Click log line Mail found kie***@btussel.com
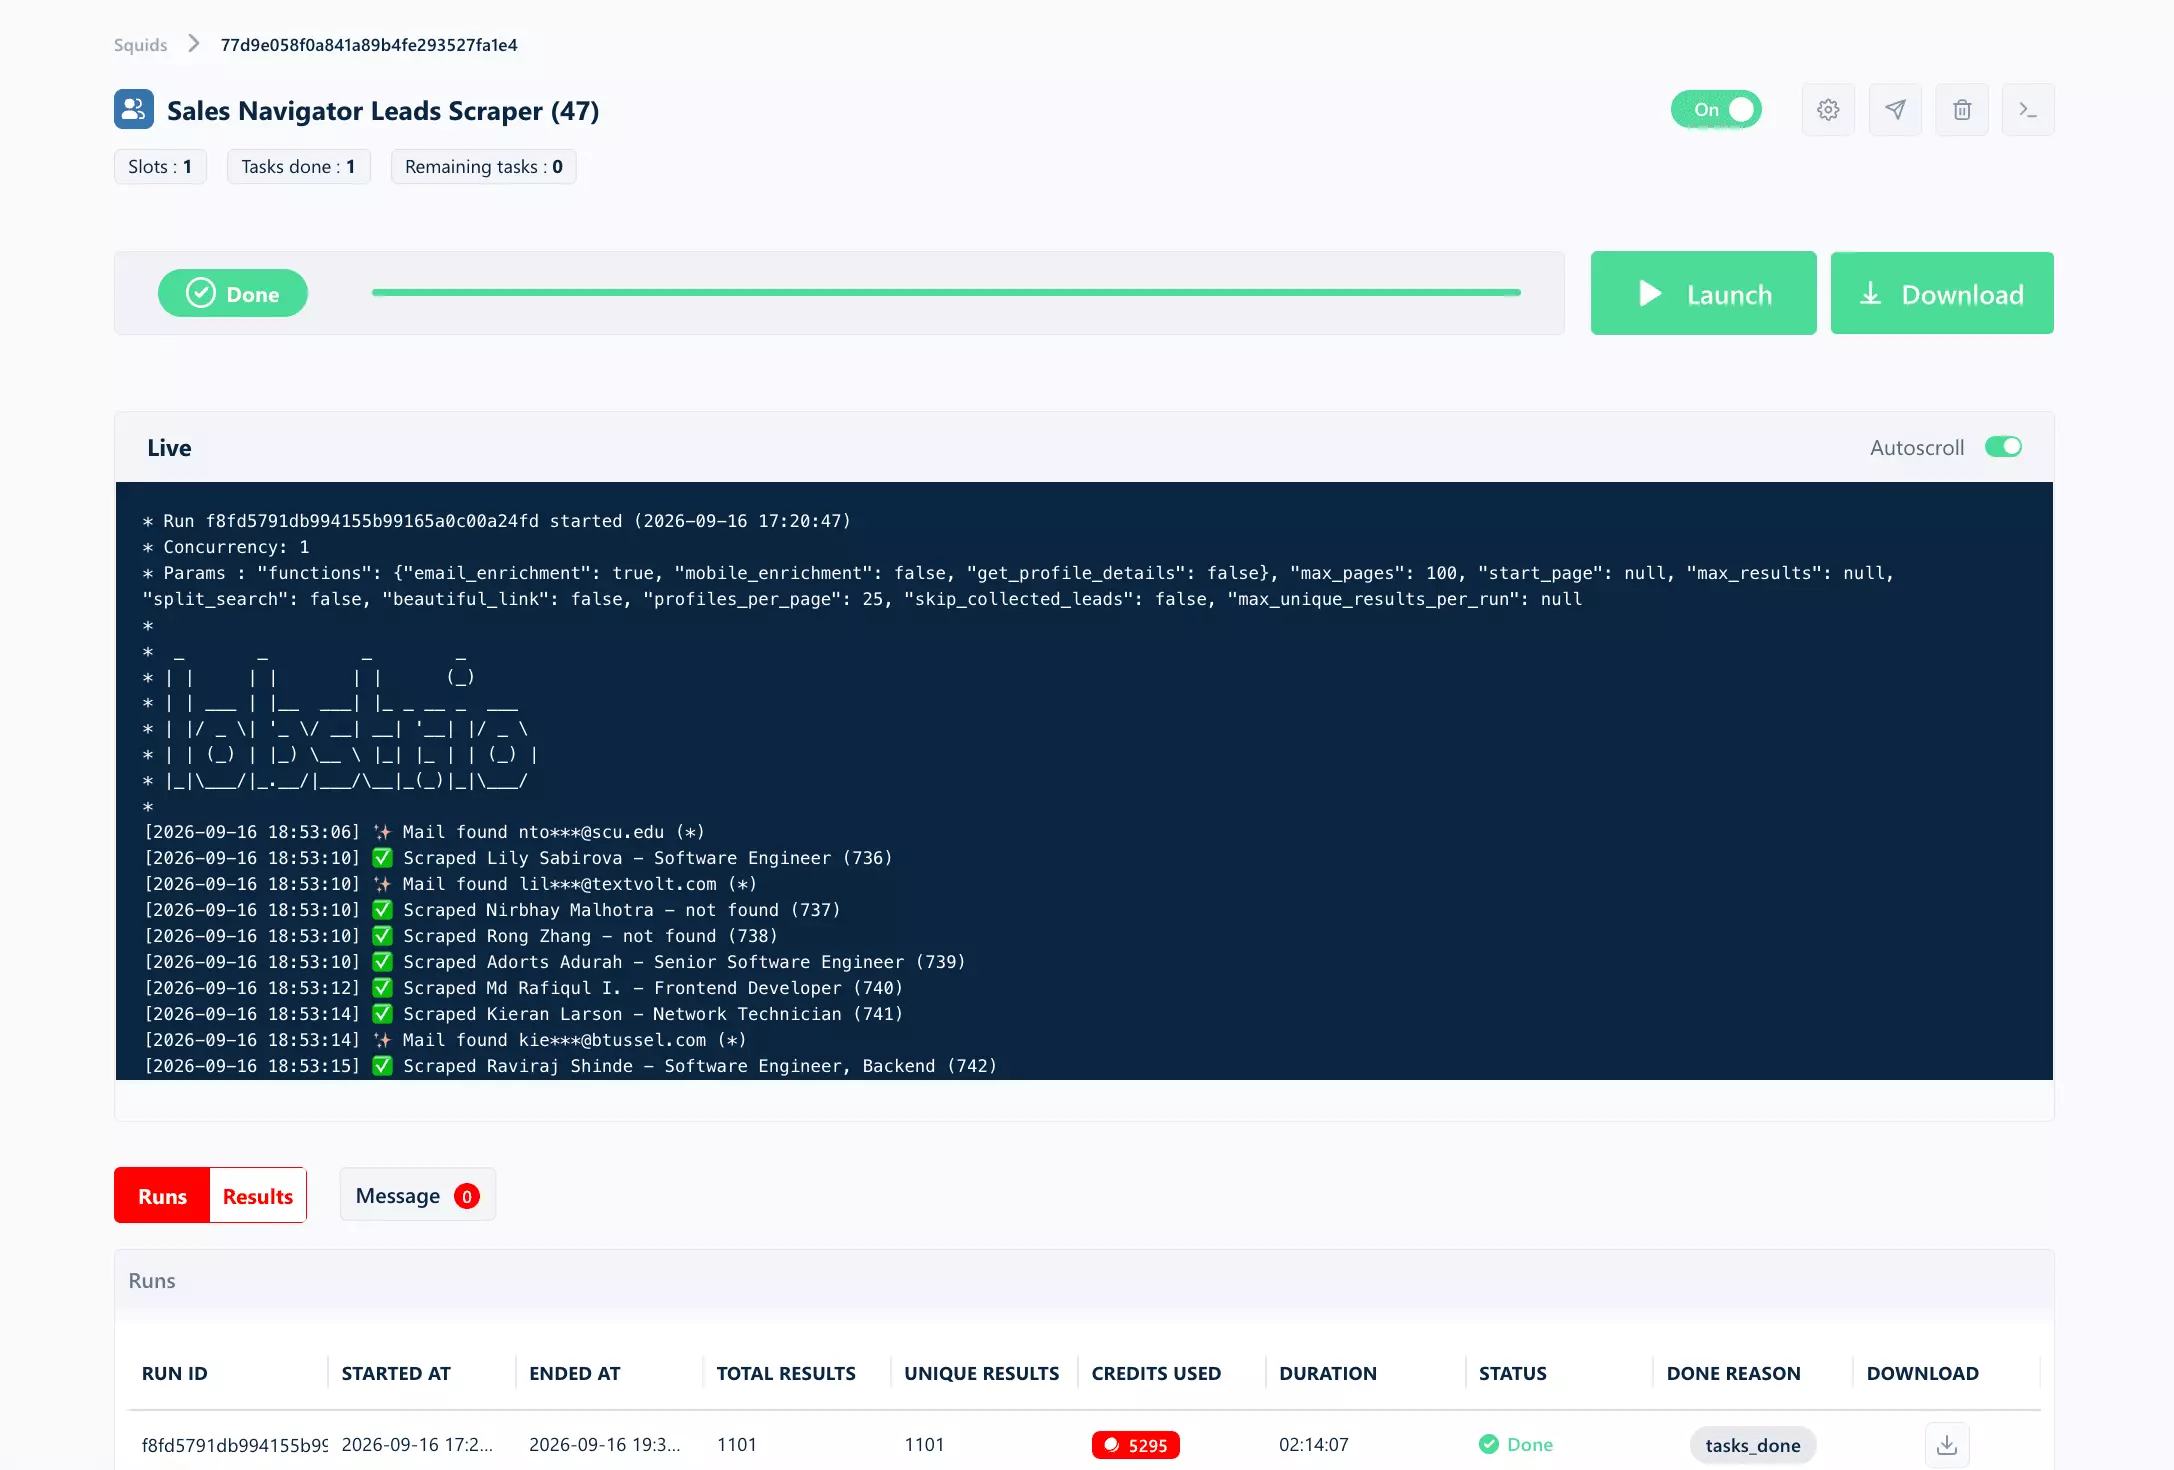Screen dimensions: 2174x1470 (x=446, y=1040)
